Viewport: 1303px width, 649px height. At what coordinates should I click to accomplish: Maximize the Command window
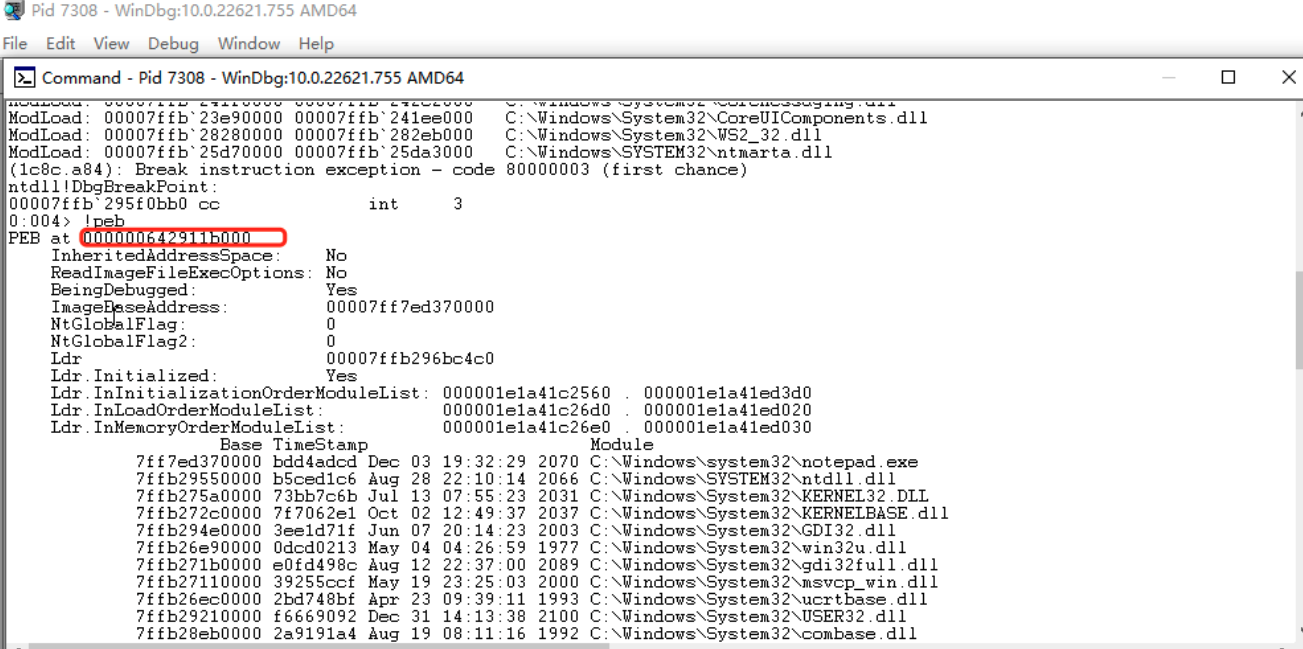coord(1229,77)
